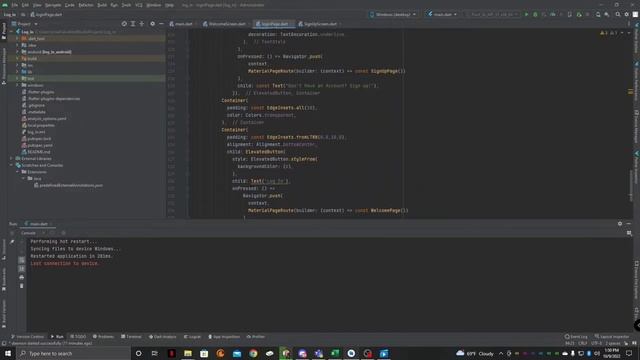Open Search Everywhere magnifier icon
The height and width of the screenshot is (360, 640).
pos(618,14)
